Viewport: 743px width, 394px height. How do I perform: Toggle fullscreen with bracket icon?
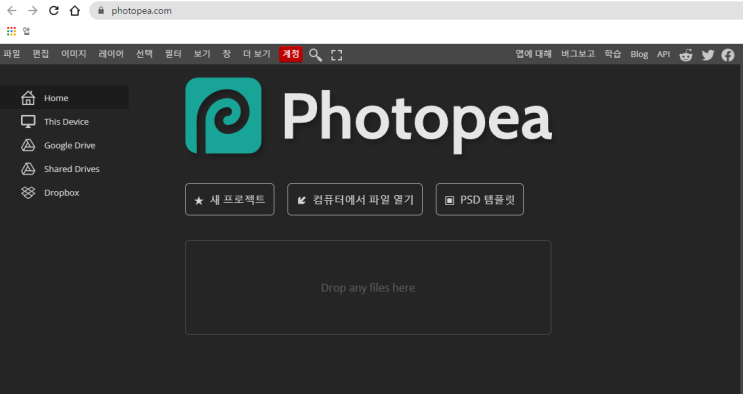(x=336, y=55)
